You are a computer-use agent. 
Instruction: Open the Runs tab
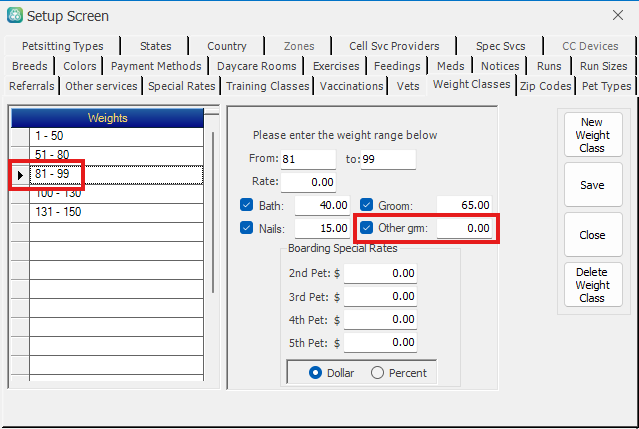coord(549,66)
